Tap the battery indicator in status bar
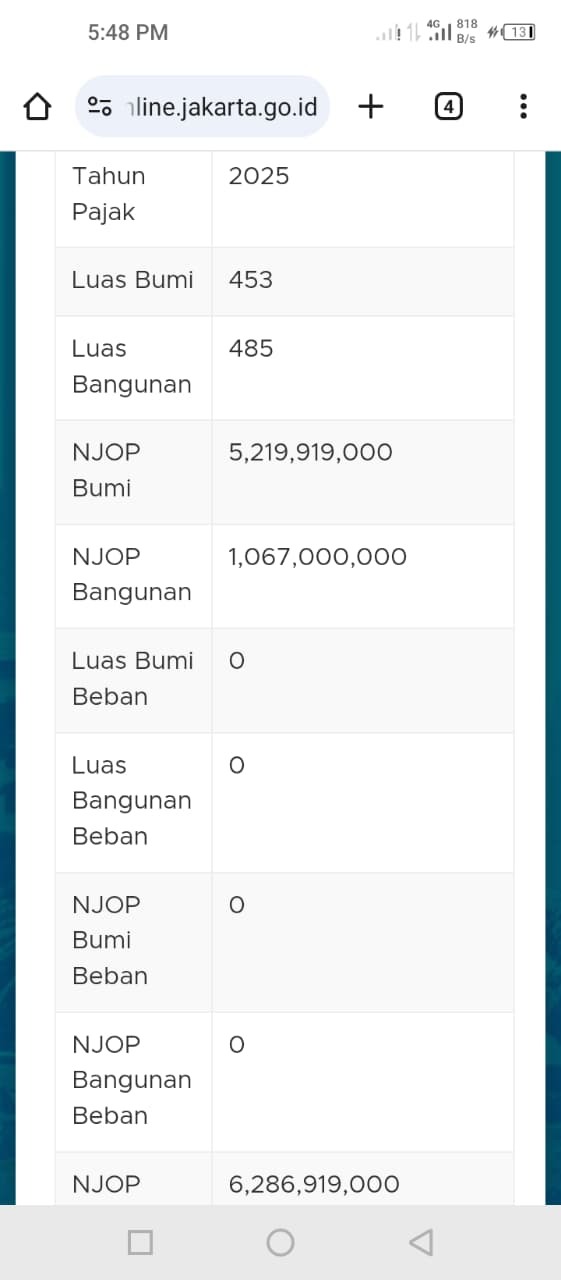Viewport: 561px width, 1280px height. tap(520, 32)
